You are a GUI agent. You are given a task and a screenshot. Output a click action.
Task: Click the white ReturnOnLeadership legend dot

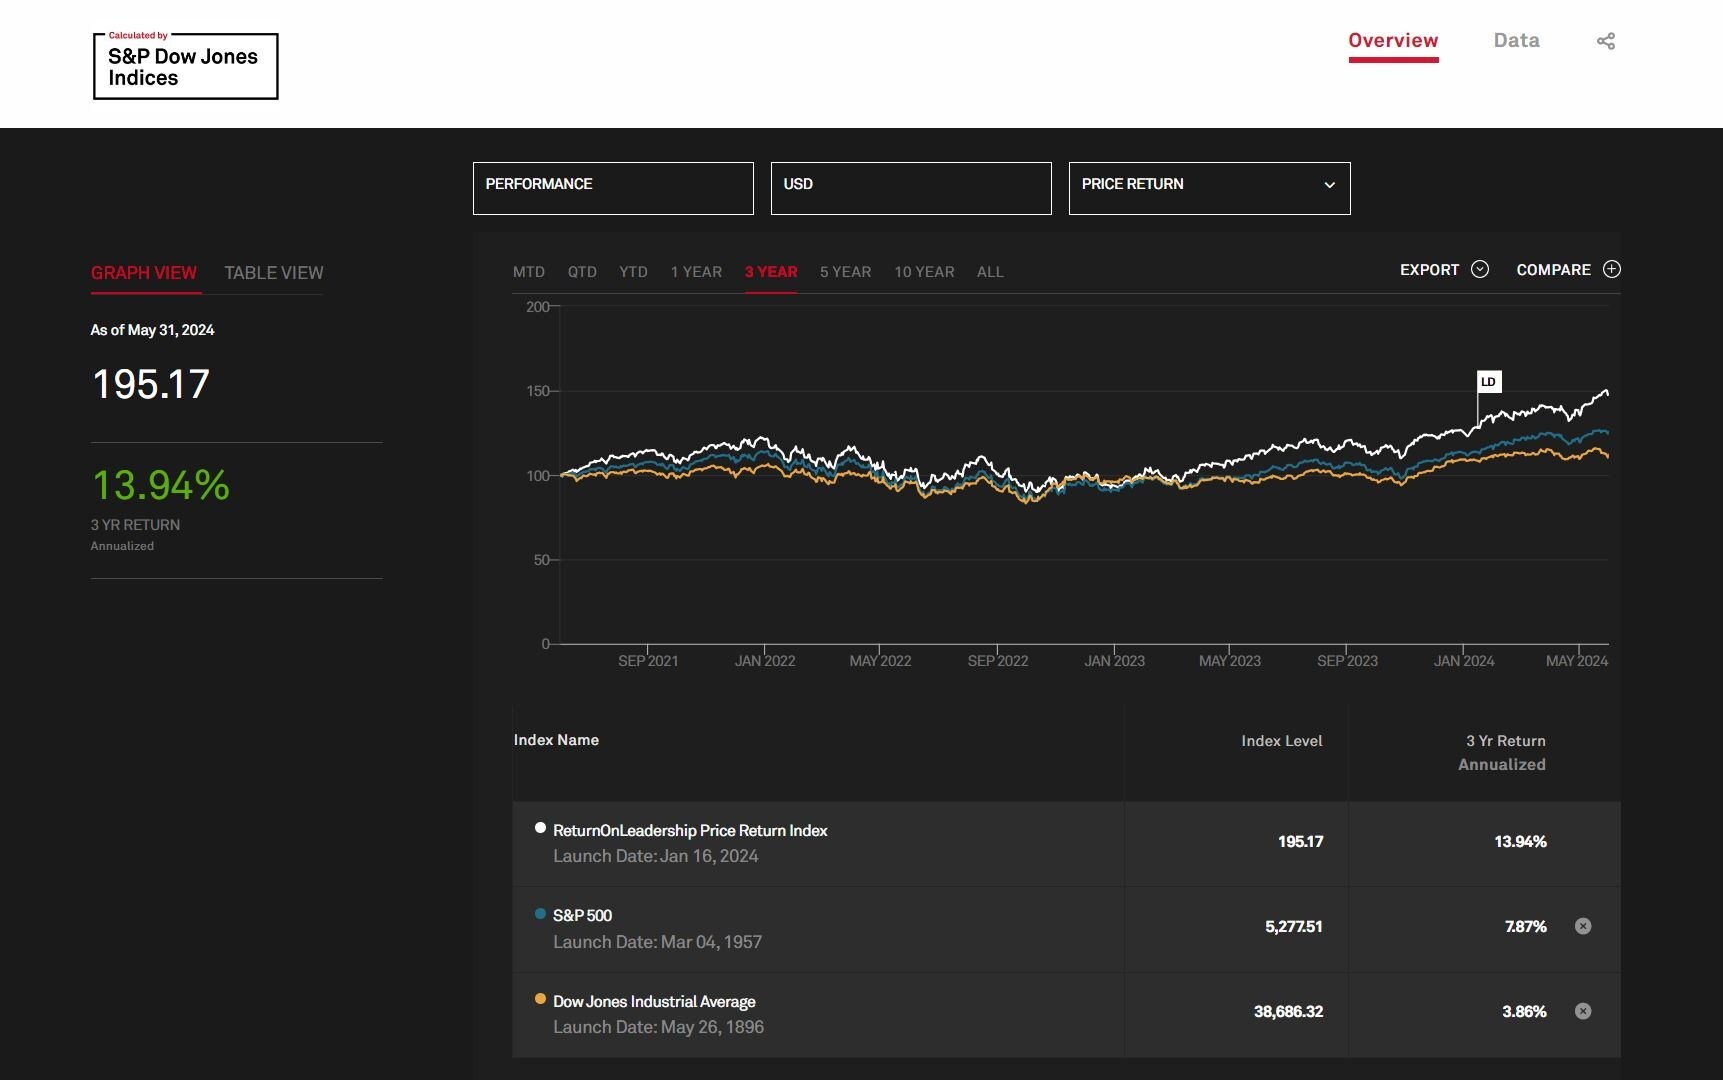(540, 828)
